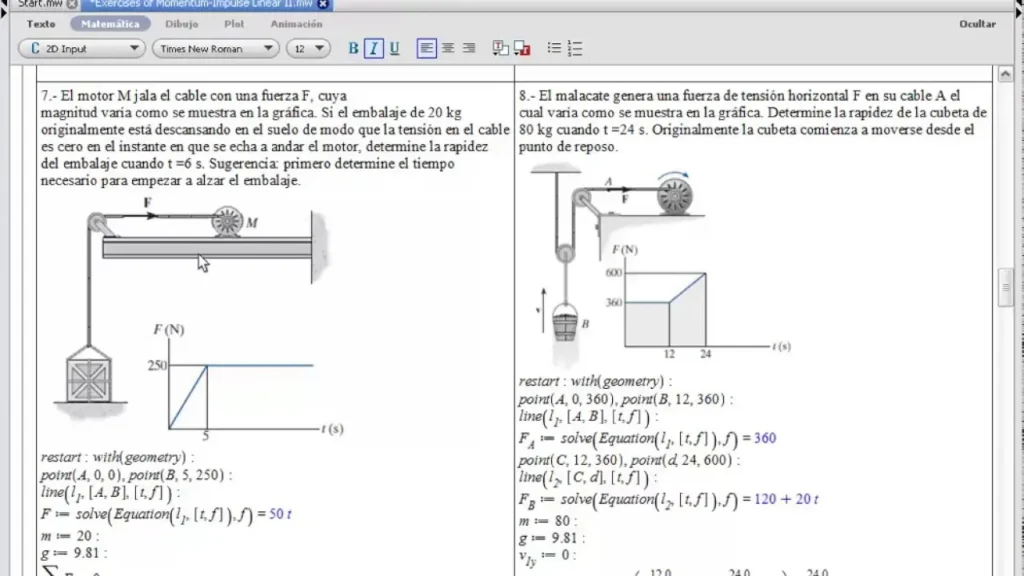Apply bulleted list formatting
Viewport: 1024px width, 576px height.
(x=554, y=48)
